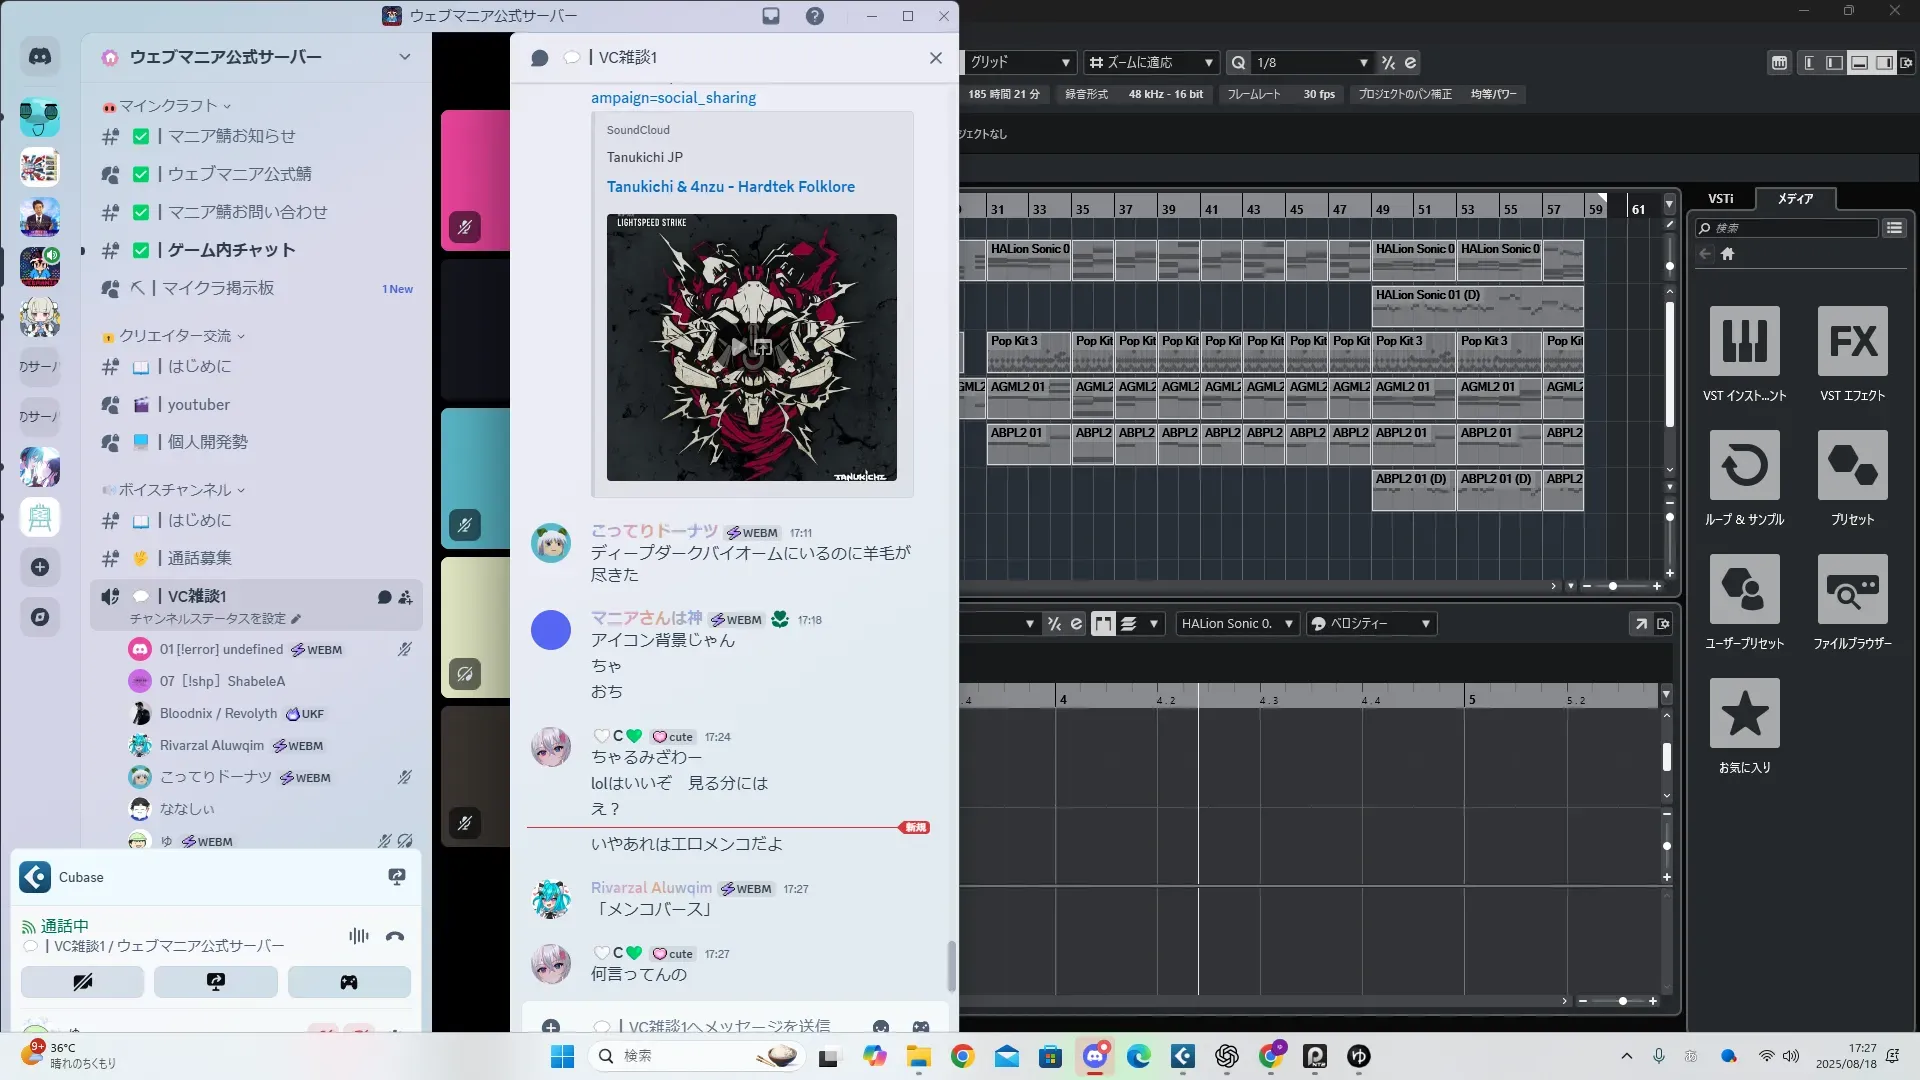Select the Media tab

coord(1795,199)
